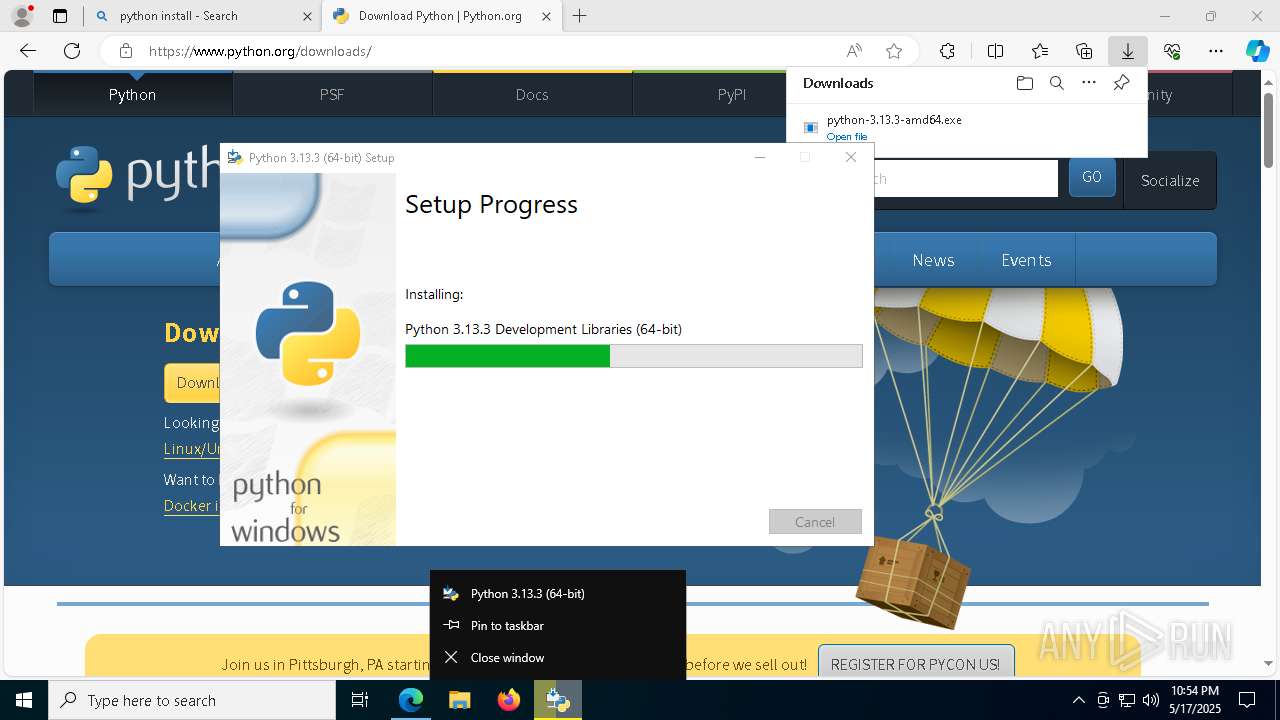This screenshot has width=1280, height=720.
Task: Open downloads folder icon in Downloads panel
Action: click(1024, 83)
